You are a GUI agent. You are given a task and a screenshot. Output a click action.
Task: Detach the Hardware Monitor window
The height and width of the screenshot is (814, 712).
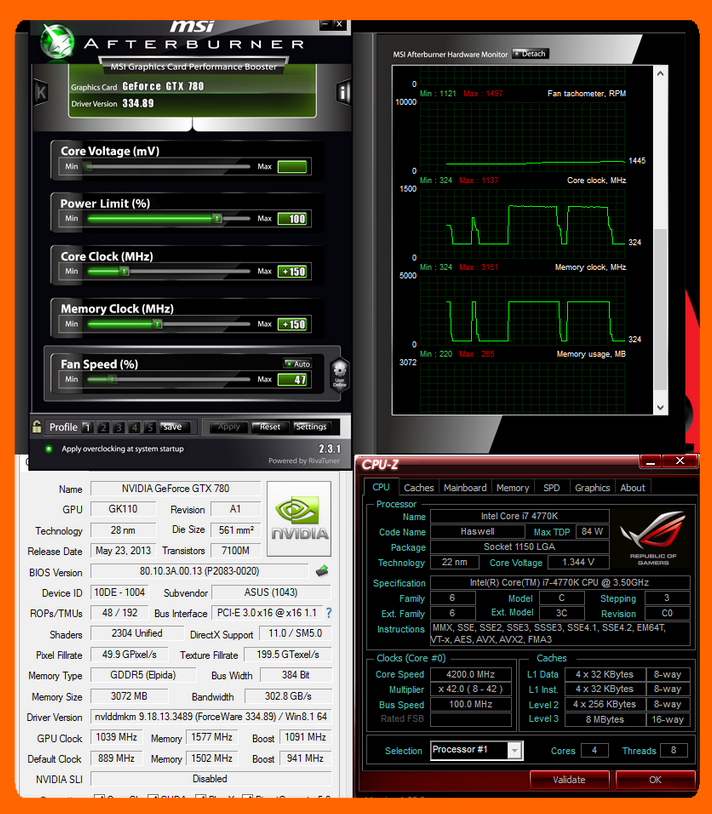530,53
